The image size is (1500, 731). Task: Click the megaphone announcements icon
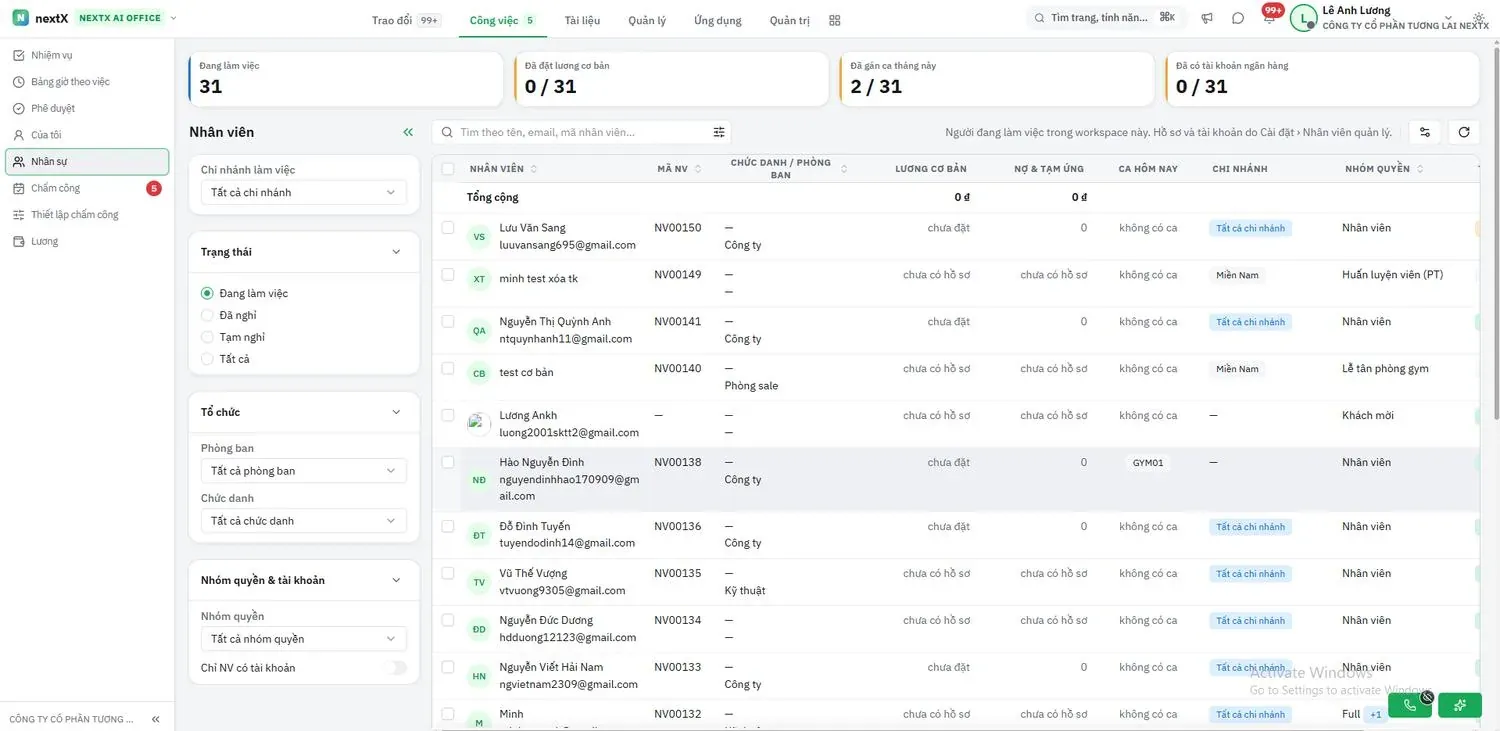1208,18
